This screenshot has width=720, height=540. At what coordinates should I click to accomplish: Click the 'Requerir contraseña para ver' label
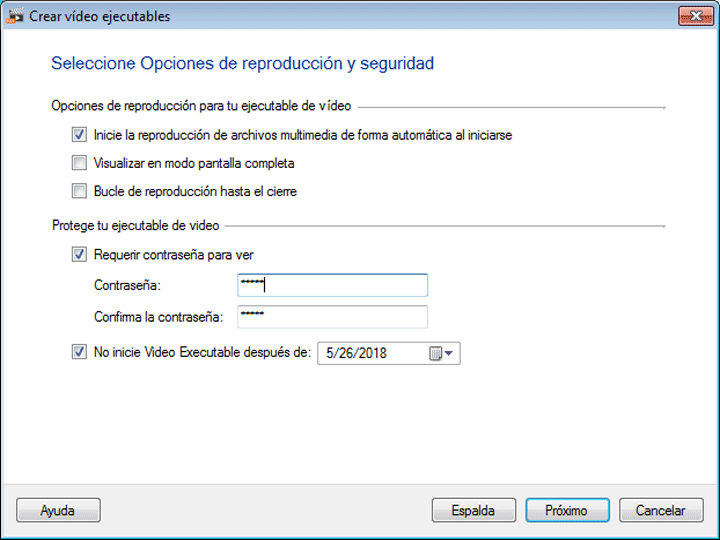click(180, 254)
